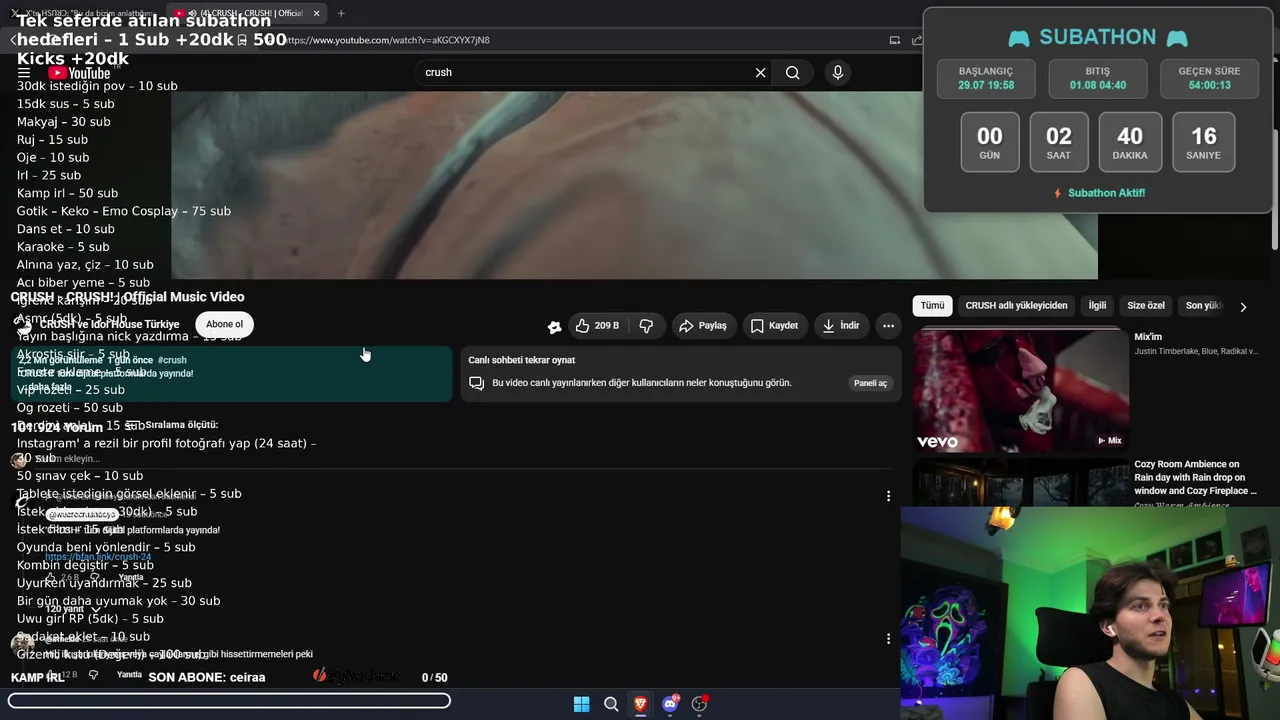1280x720 pixels.
Task: Open Discord from the taskbar
Action: [670, 704]
